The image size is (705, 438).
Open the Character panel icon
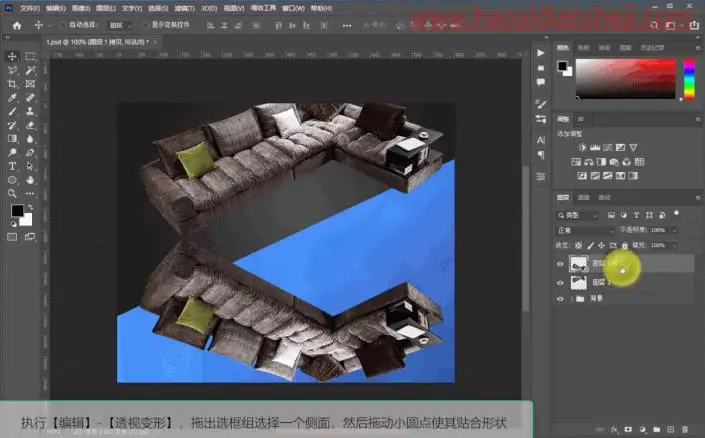tap(540, 140)
